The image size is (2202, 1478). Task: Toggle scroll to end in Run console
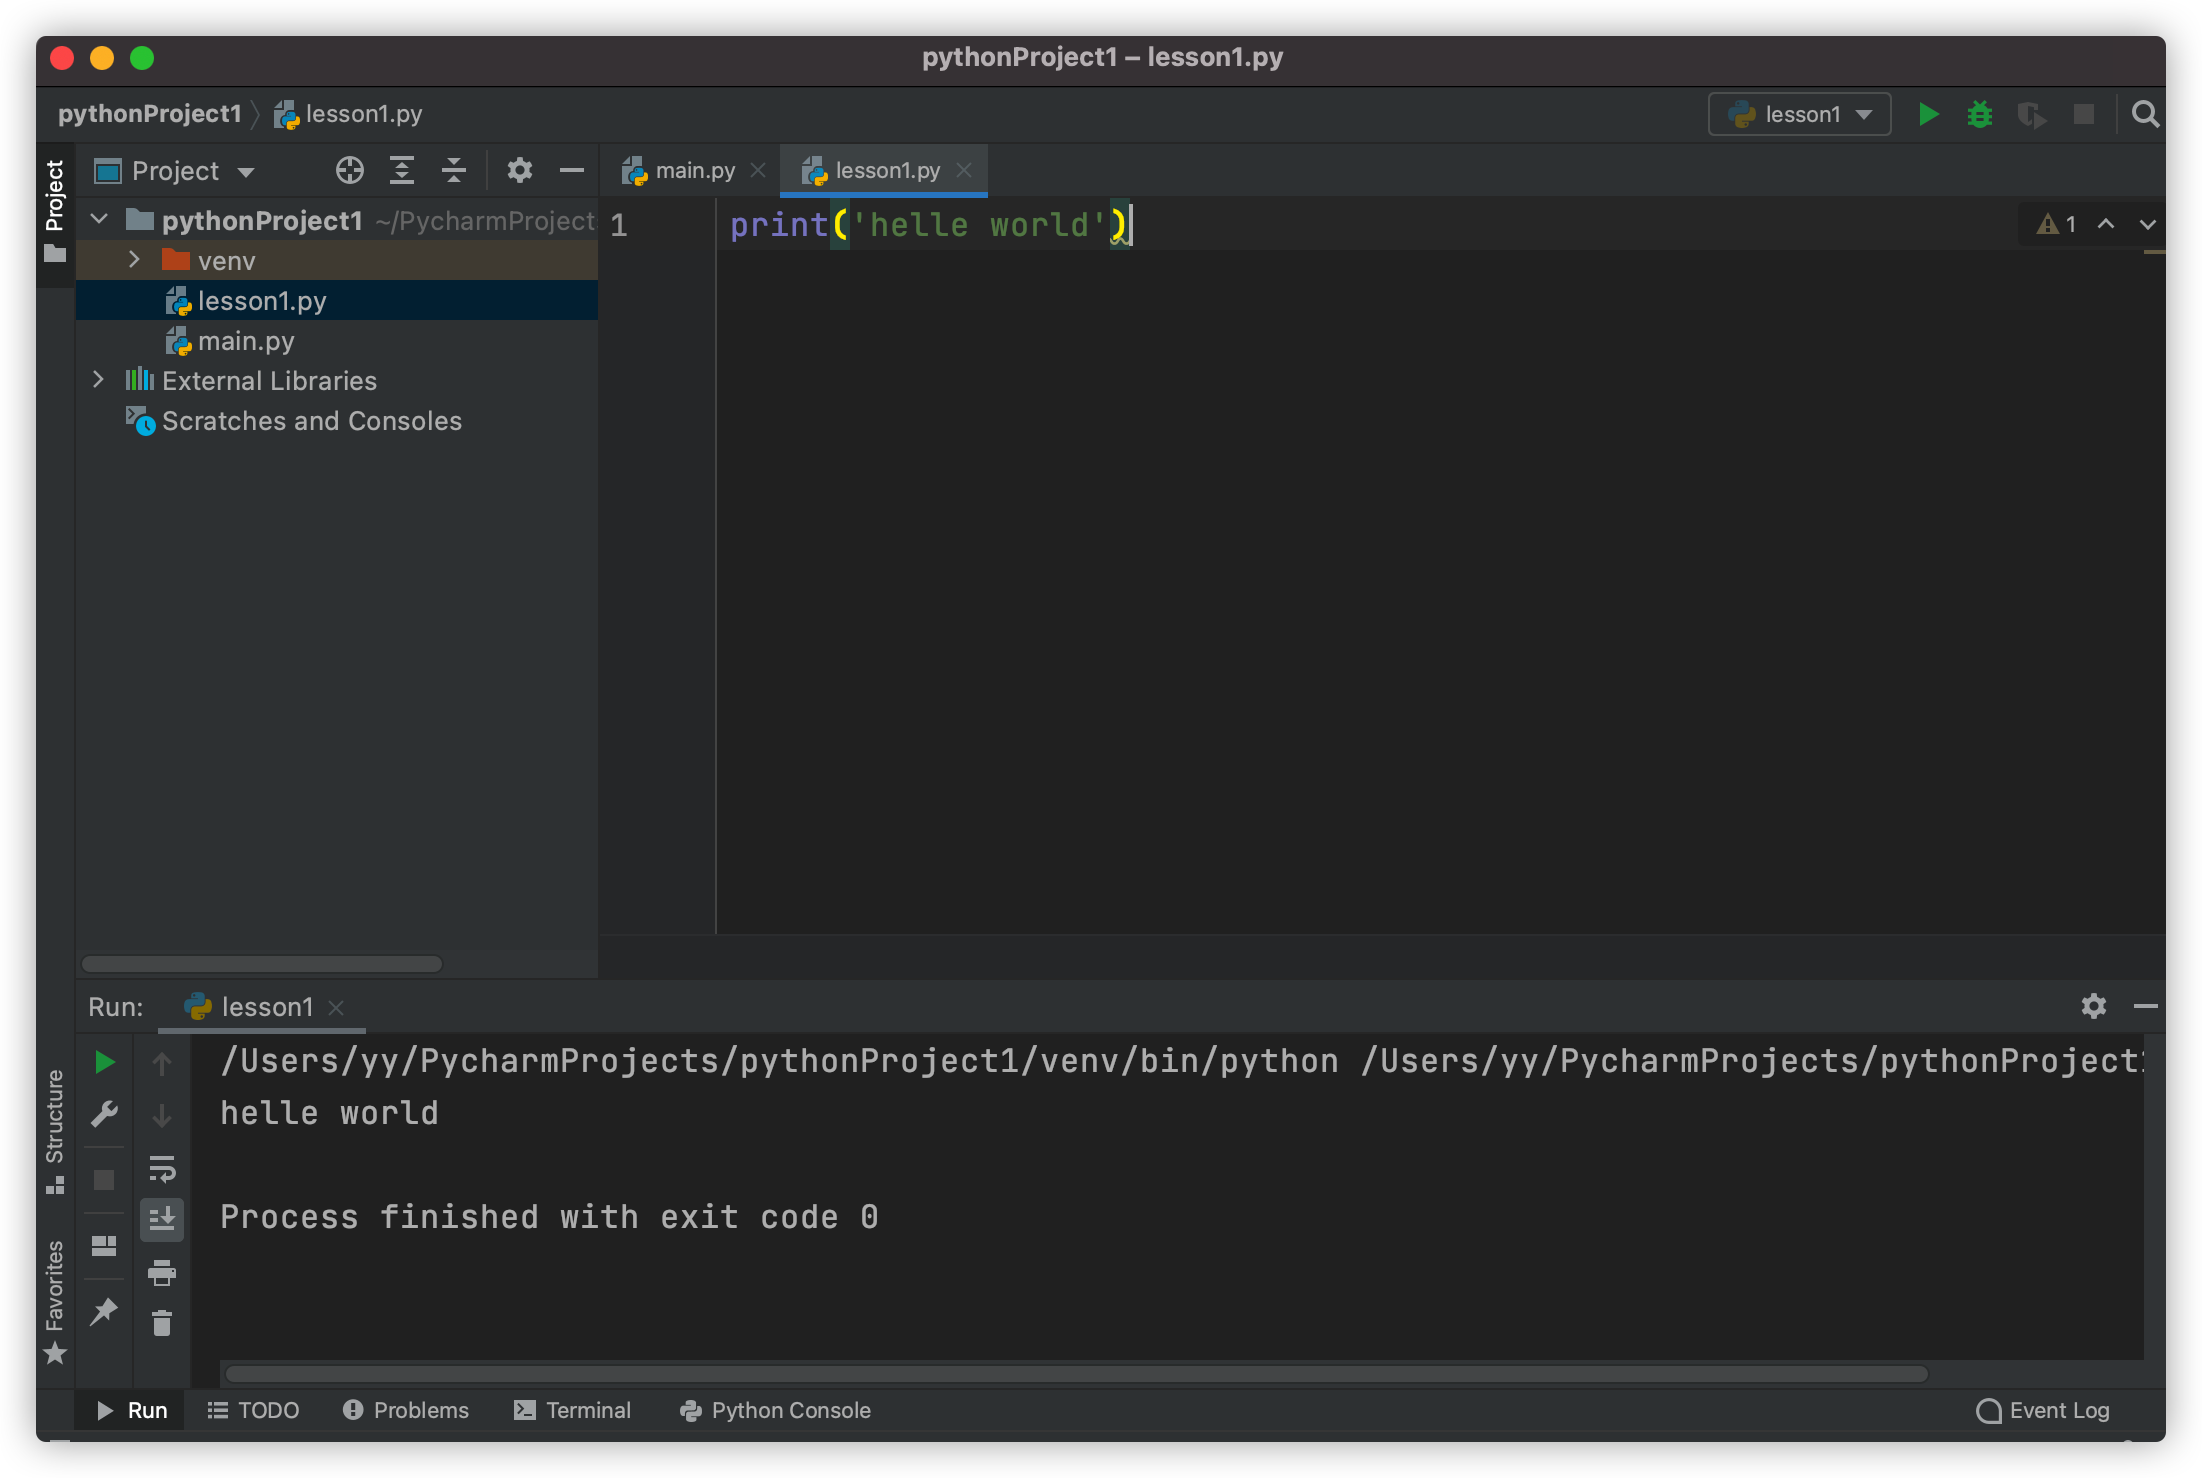162,1219
